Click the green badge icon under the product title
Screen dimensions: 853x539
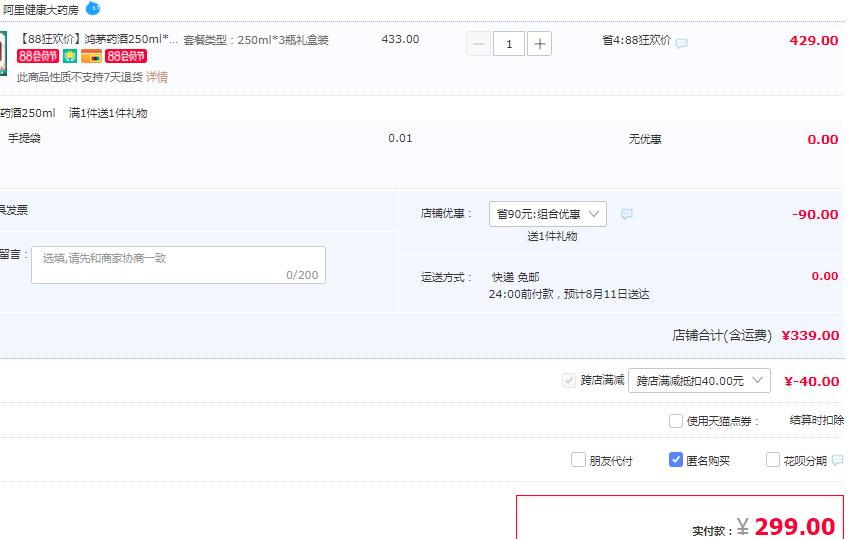click(x=70, y=56)
